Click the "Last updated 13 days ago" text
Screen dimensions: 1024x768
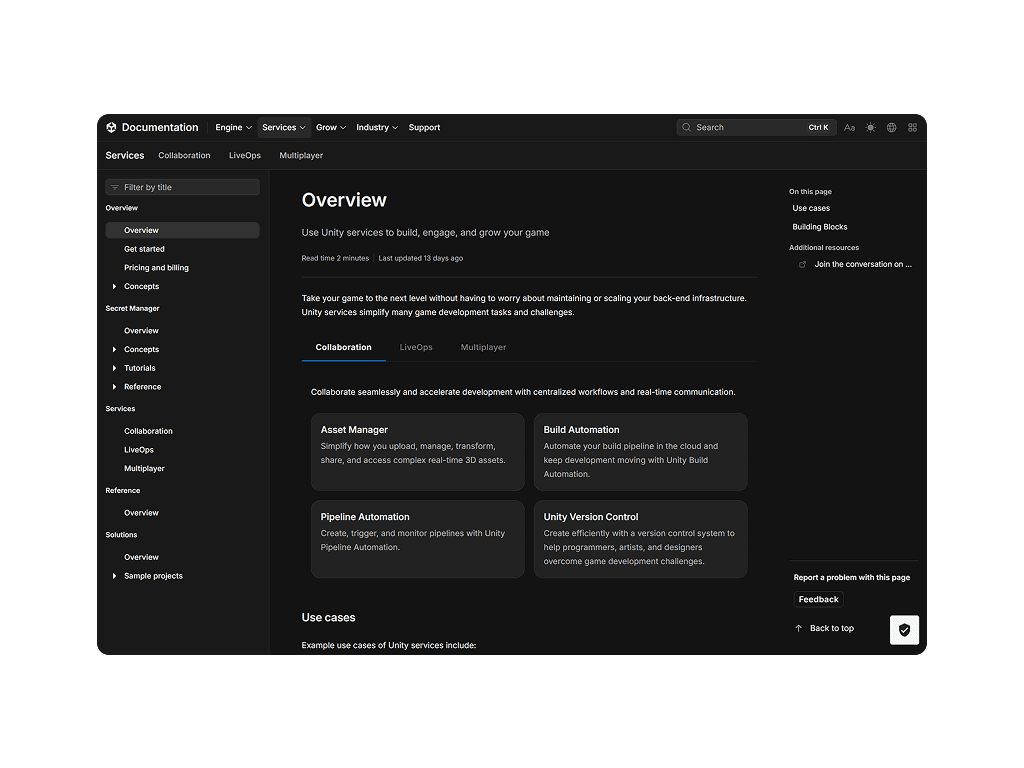(x=421, y=259)
